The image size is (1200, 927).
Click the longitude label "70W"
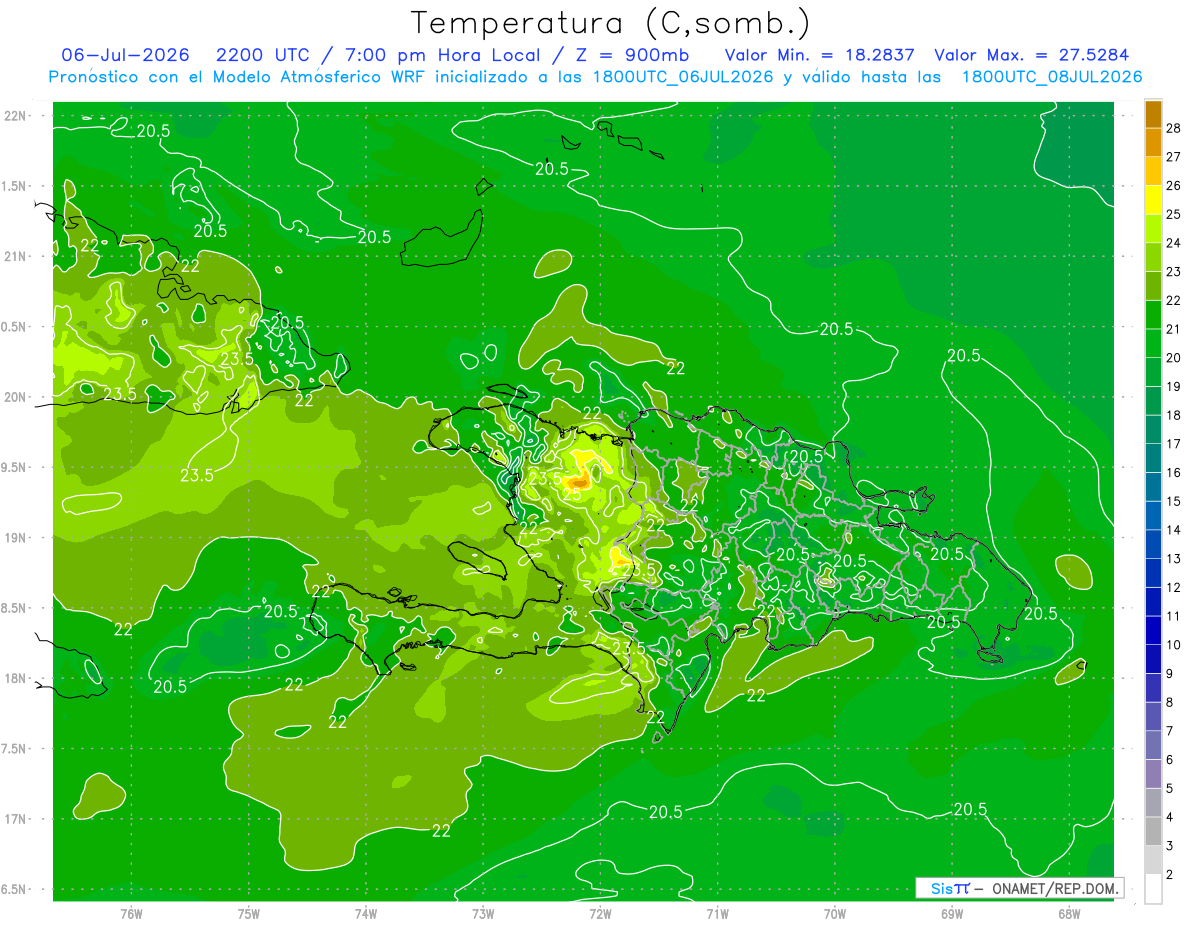[835, 914]
